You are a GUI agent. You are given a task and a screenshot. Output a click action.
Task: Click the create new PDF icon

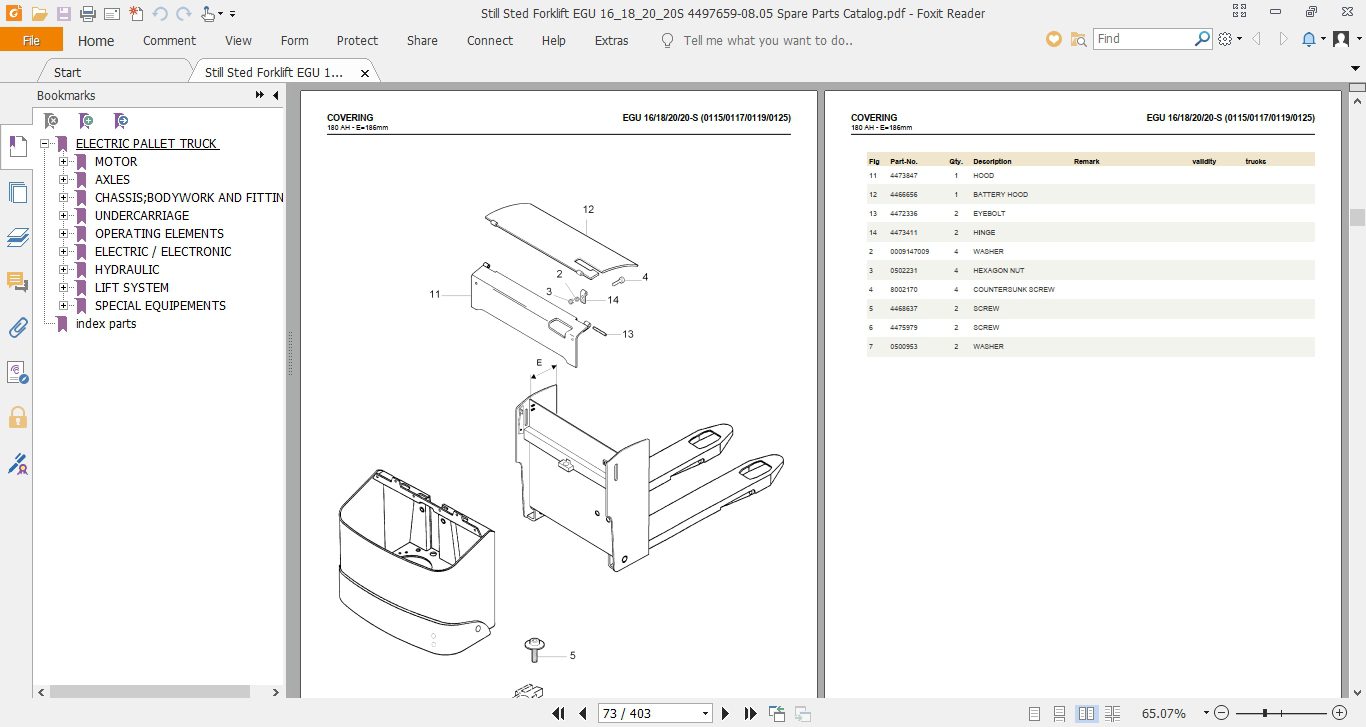click(x=136, y=14)
